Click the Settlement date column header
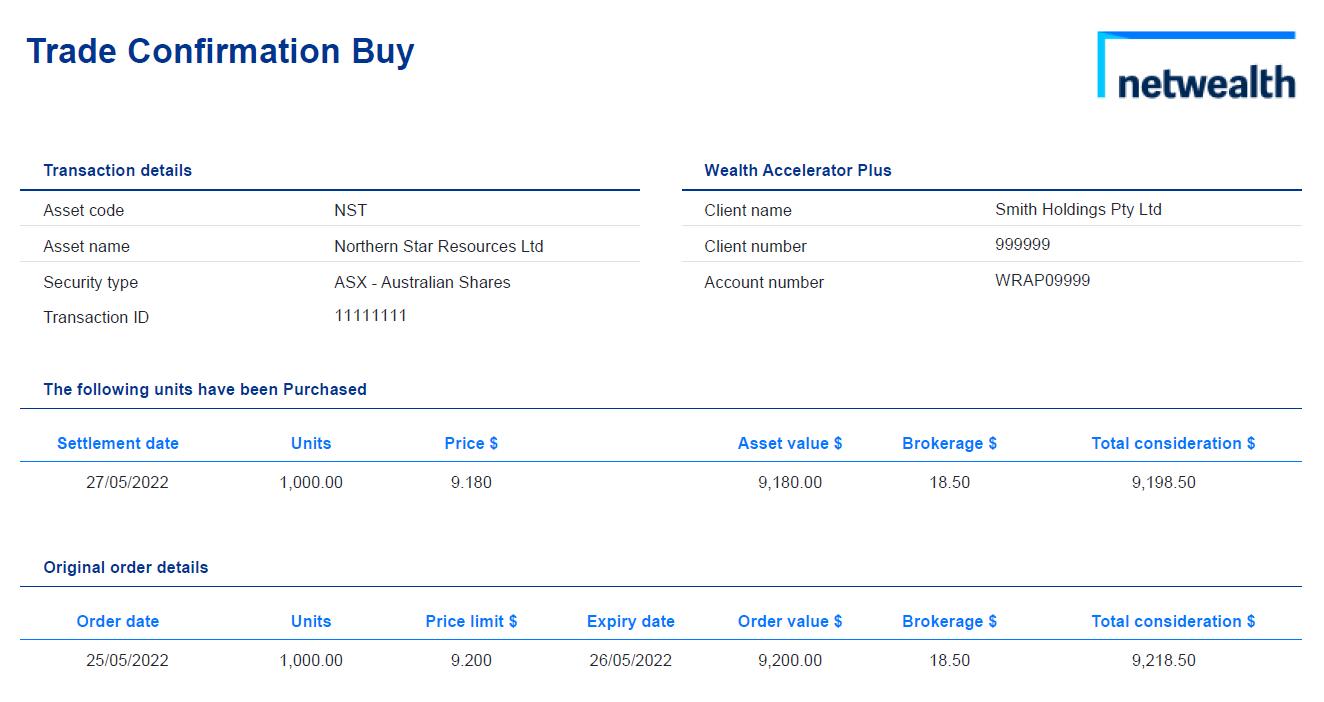Screen dimensions: 1324x702 pos(118,443)
